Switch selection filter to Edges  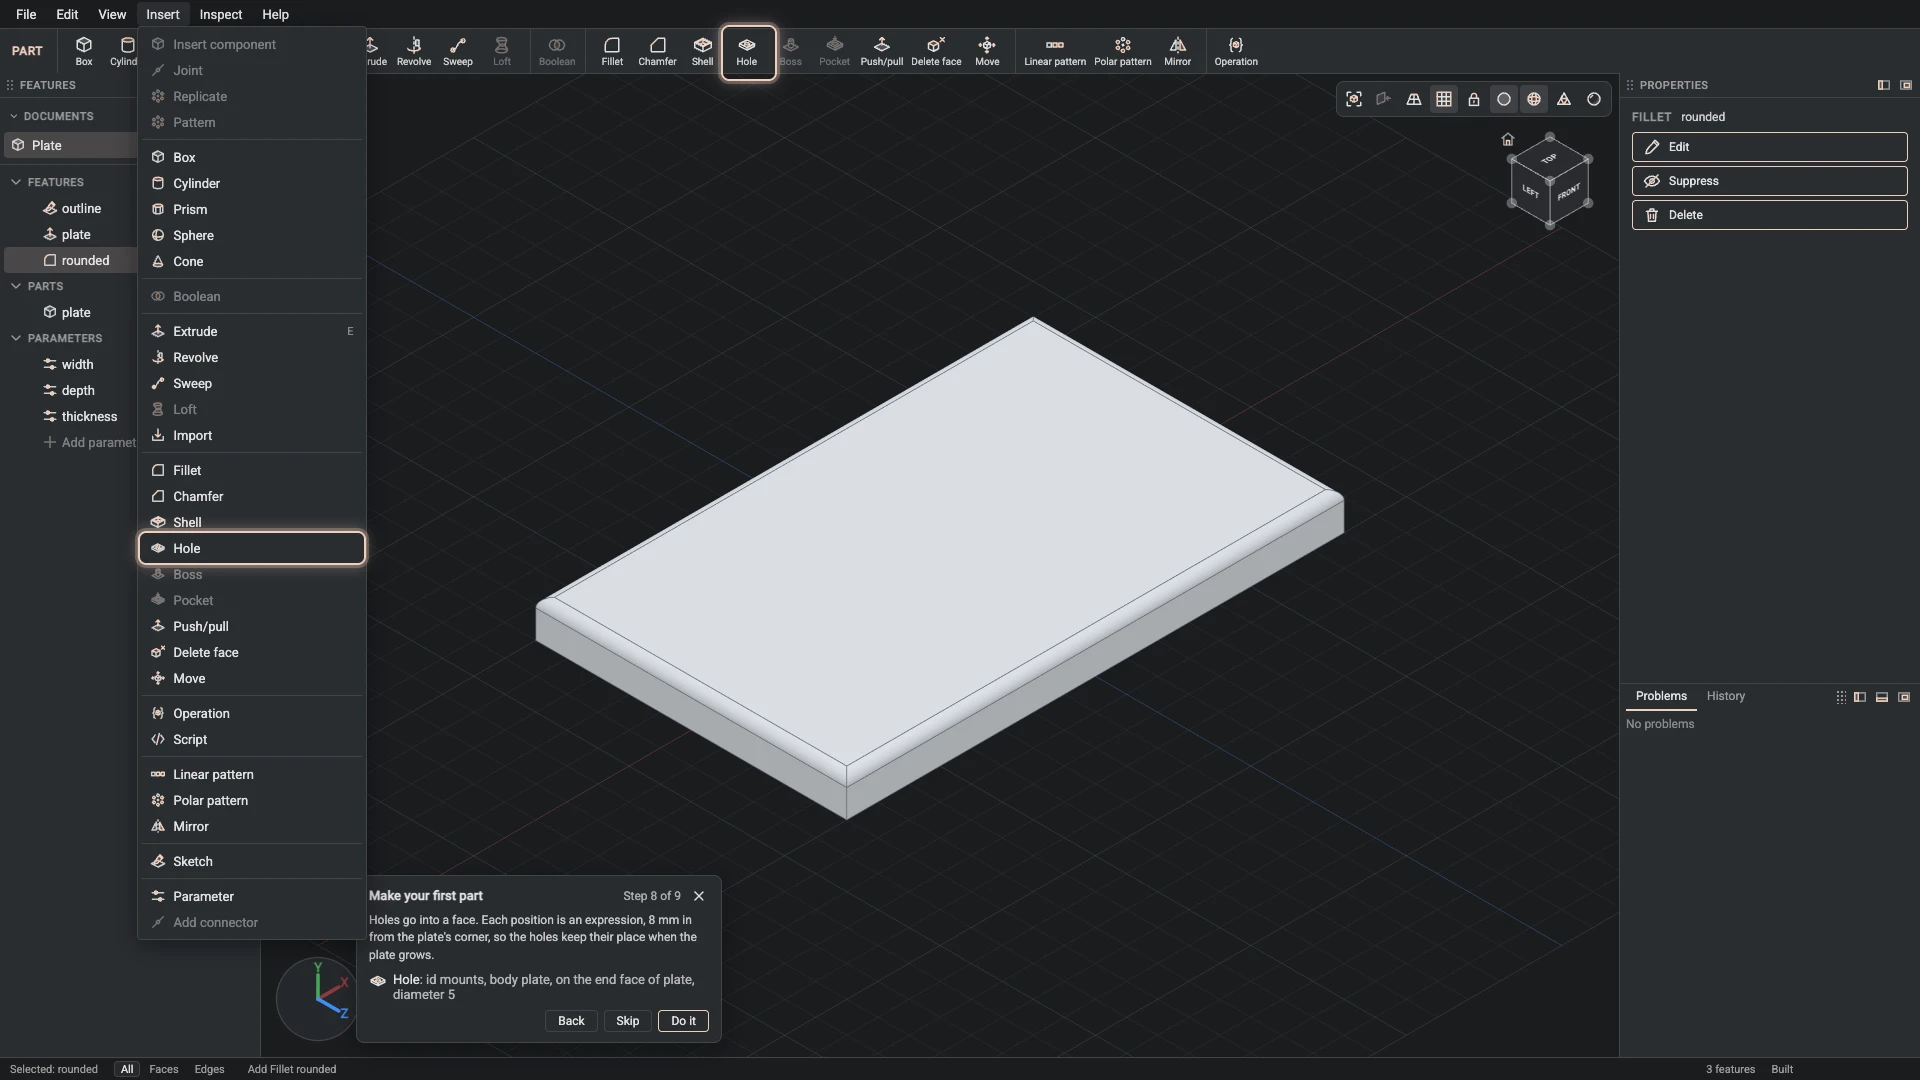tap(209, 1069)
